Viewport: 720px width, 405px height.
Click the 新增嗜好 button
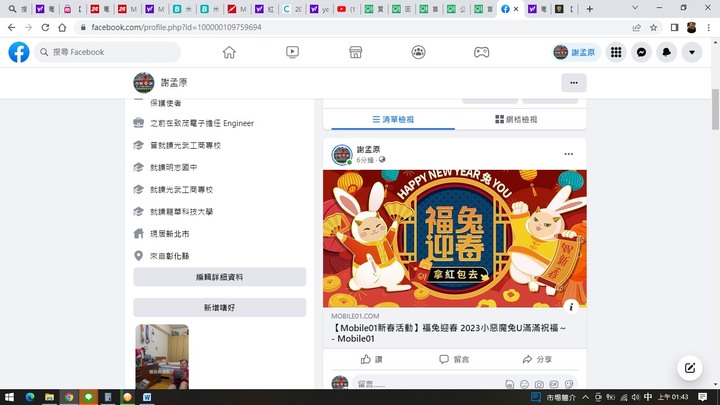click(220, 308)
